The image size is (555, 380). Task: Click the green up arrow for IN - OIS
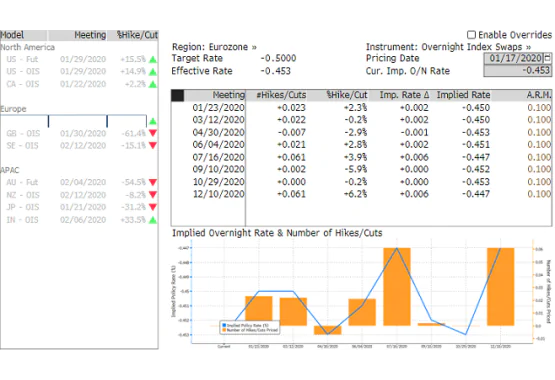pos(153,220)
